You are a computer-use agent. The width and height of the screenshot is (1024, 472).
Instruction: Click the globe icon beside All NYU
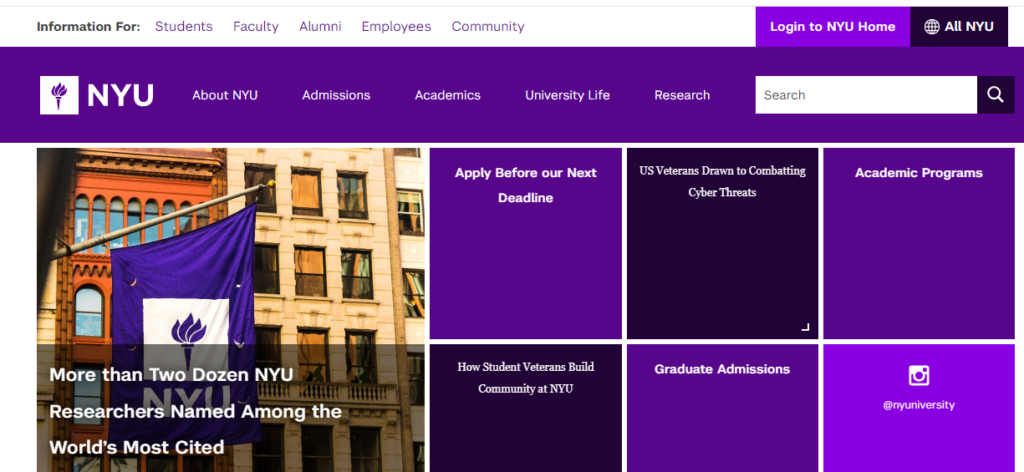pyautogui.click(x=931, y=27)
